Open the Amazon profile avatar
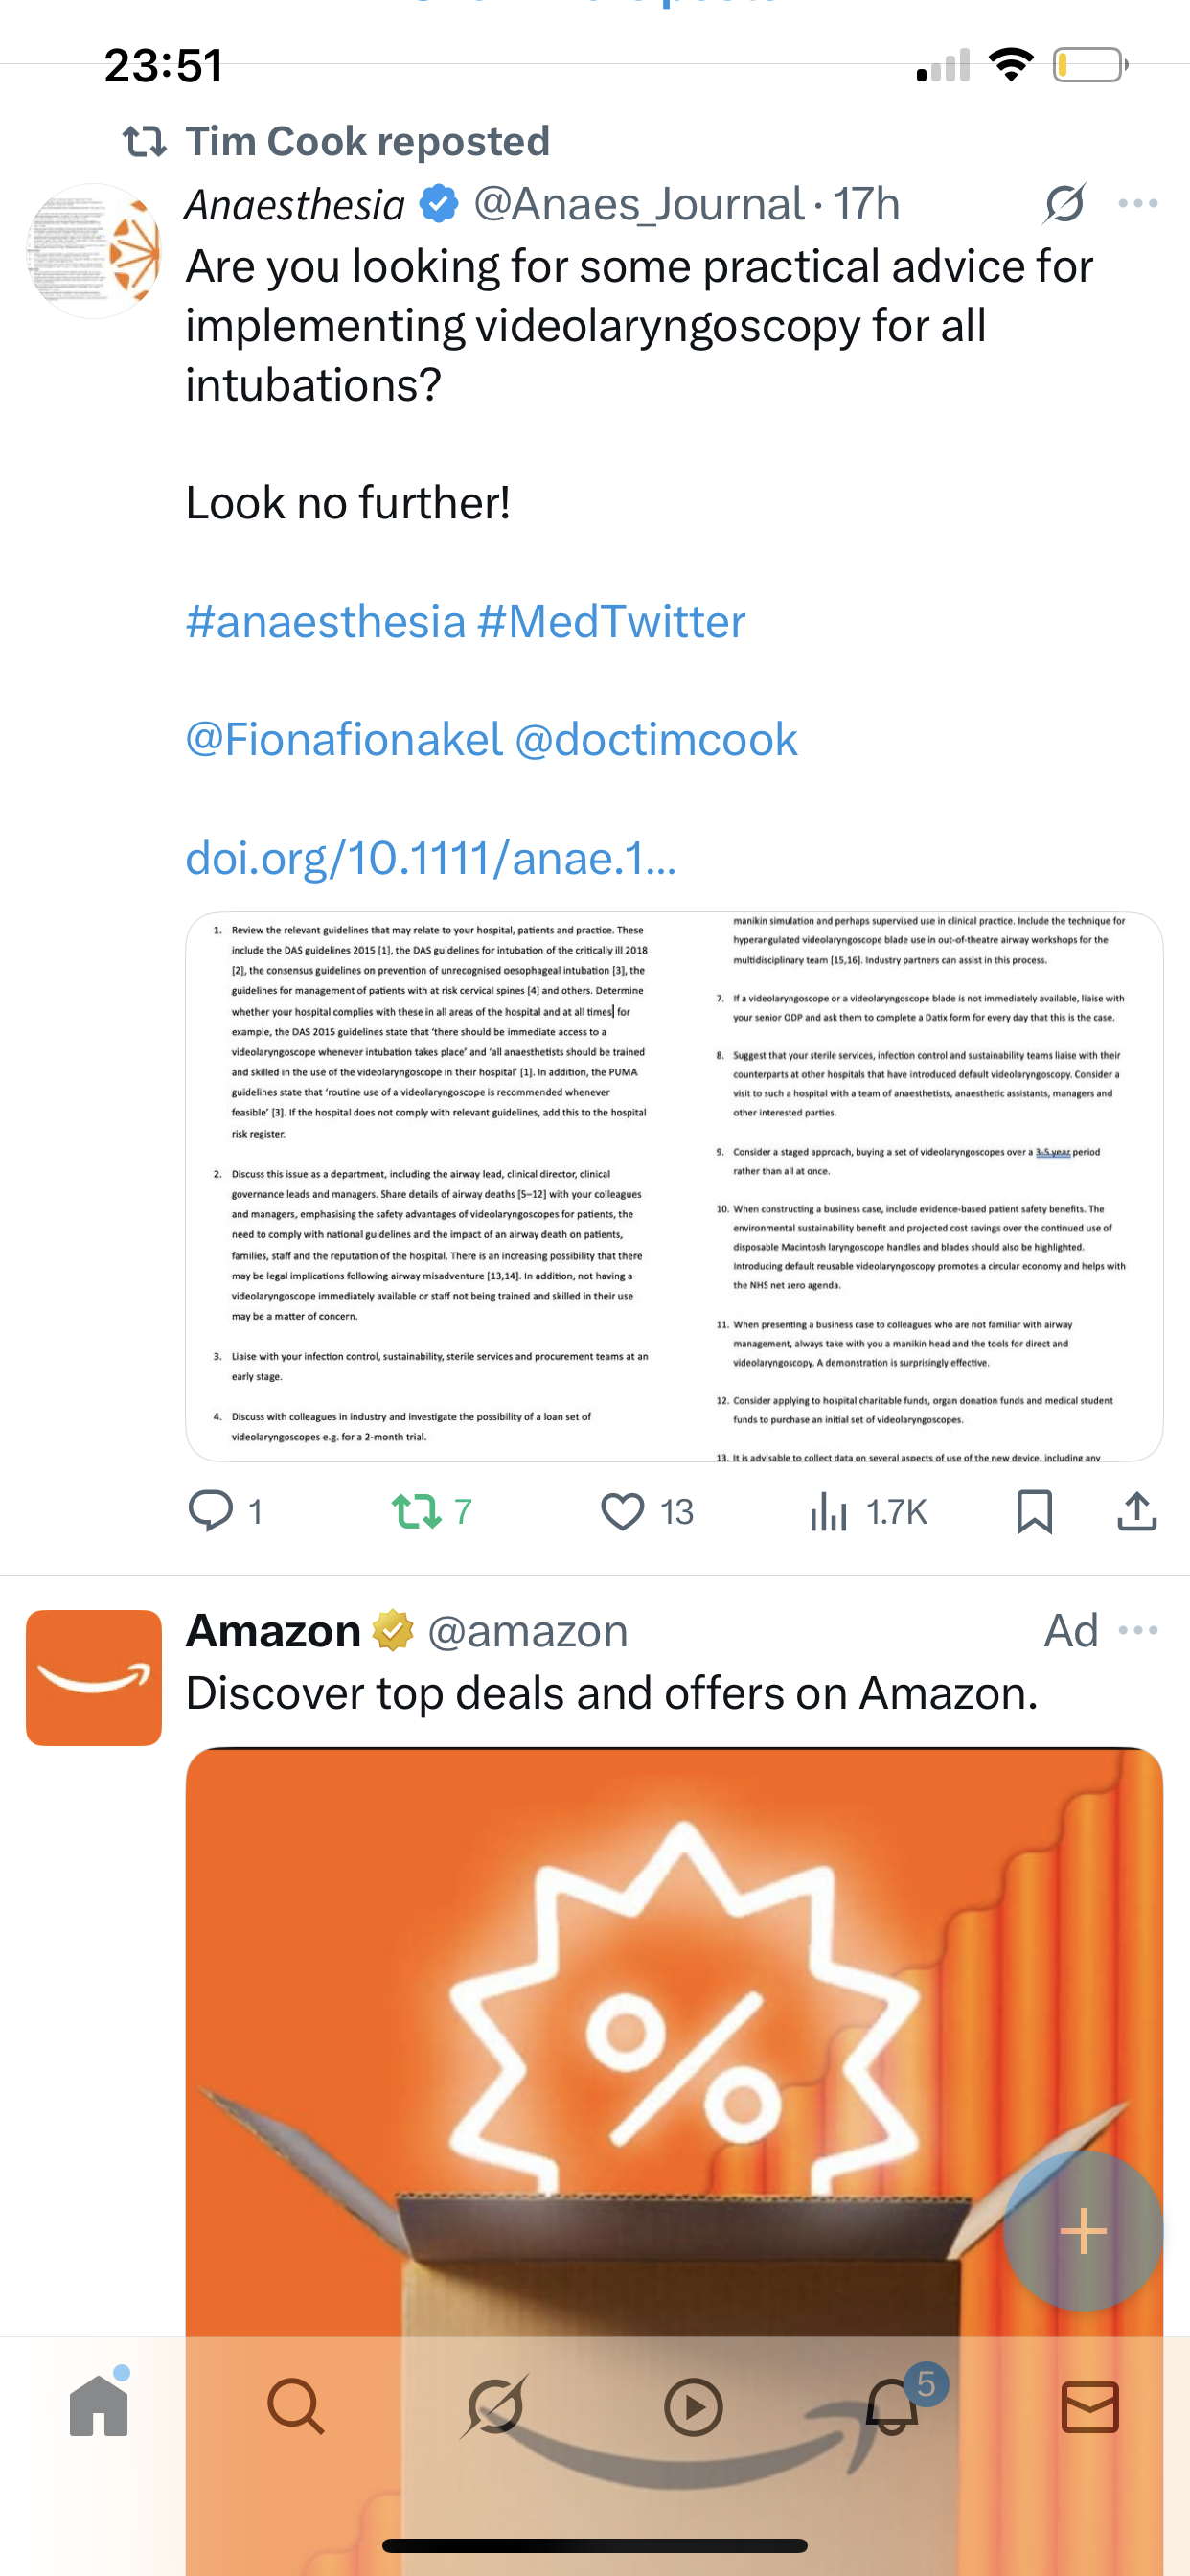1190x2576 pixels. (x=94, y=1677)
